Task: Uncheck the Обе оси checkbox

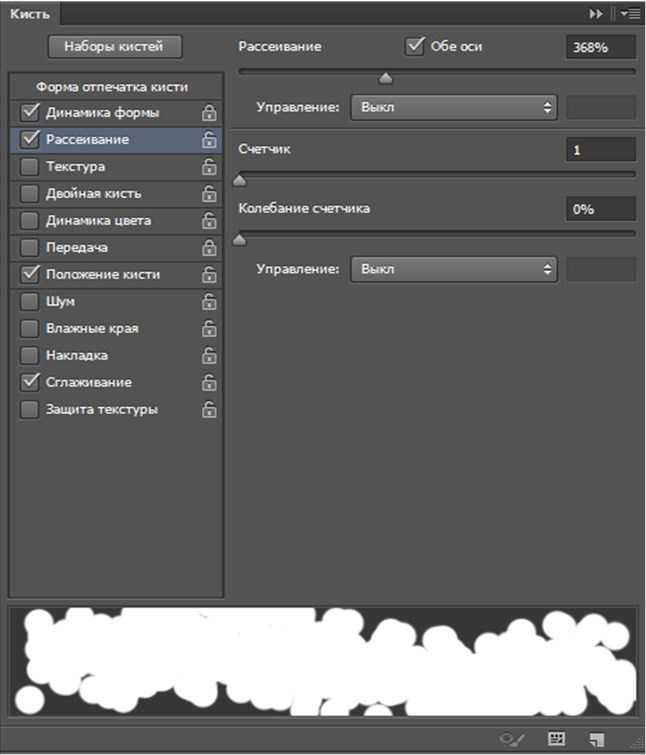Action: (415, 46)
